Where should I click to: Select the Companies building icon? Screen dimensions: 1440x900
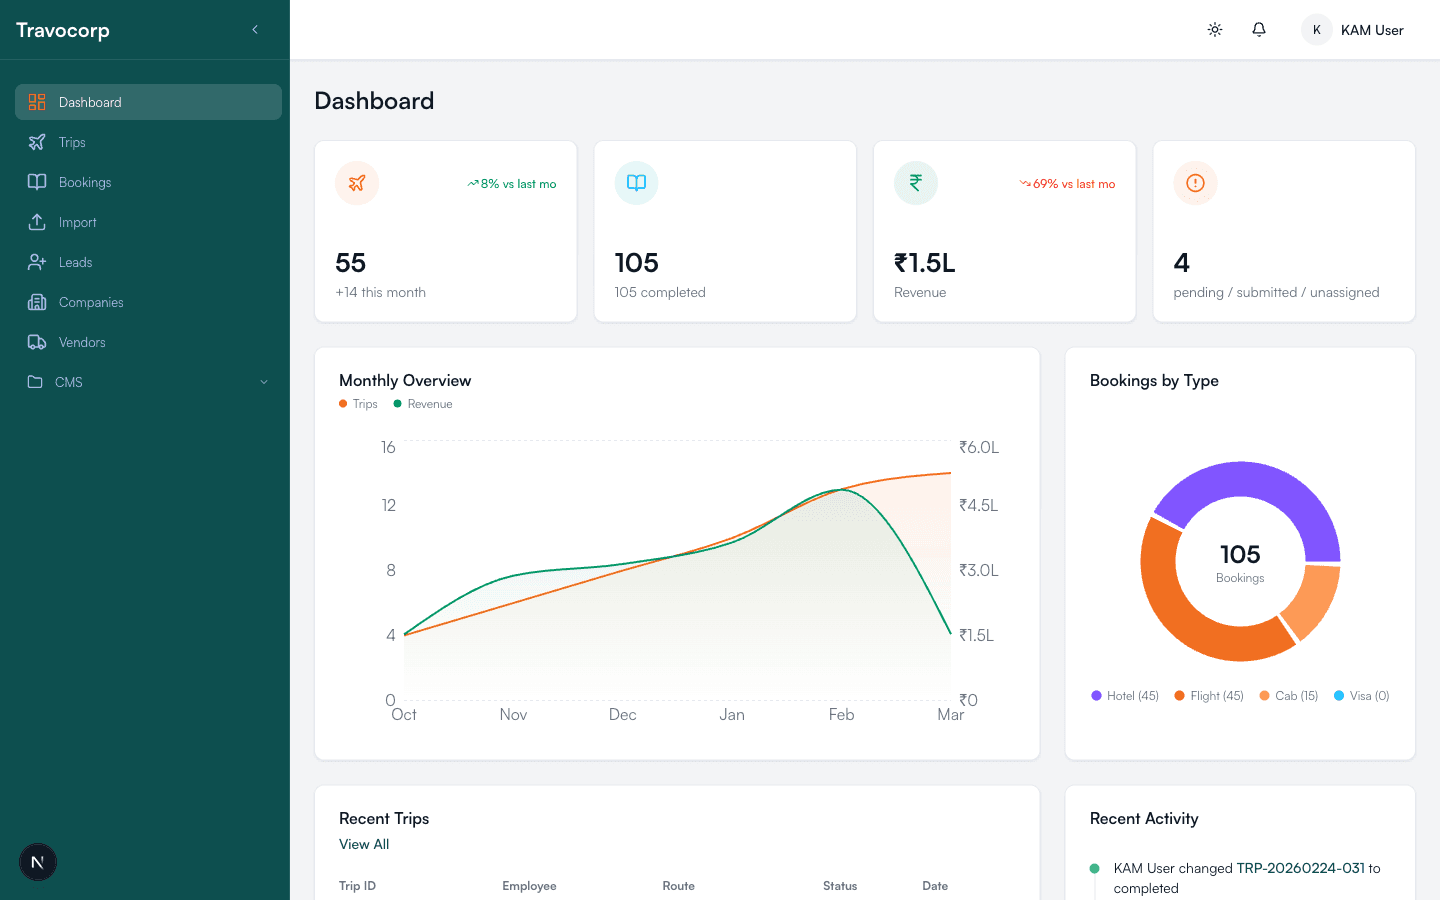(37, 302)
